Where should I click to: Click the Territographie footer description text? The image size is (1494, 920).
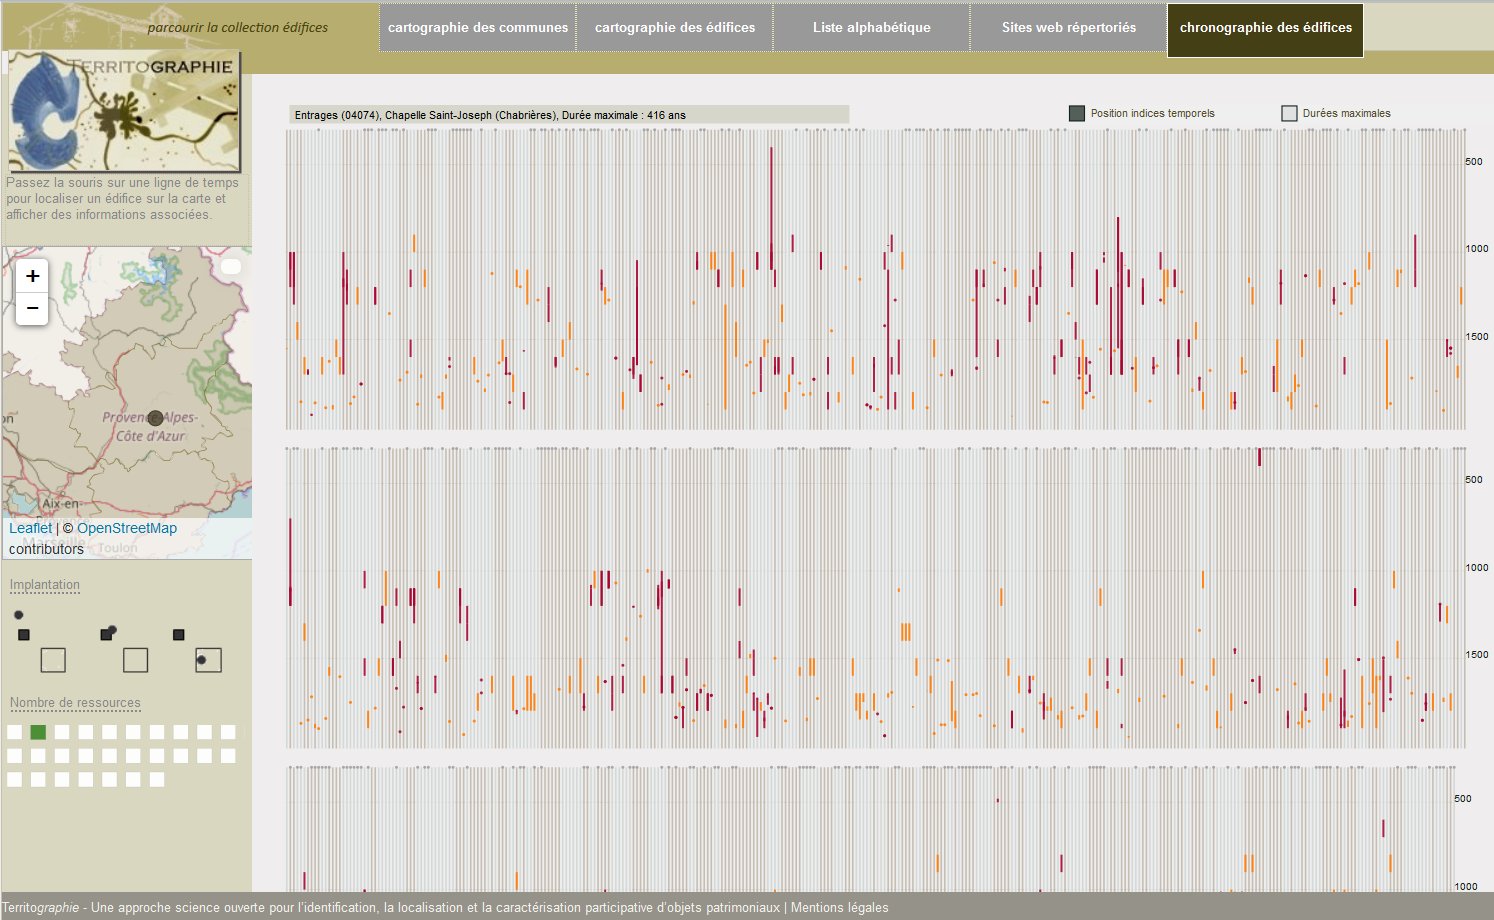pos(392,908)
